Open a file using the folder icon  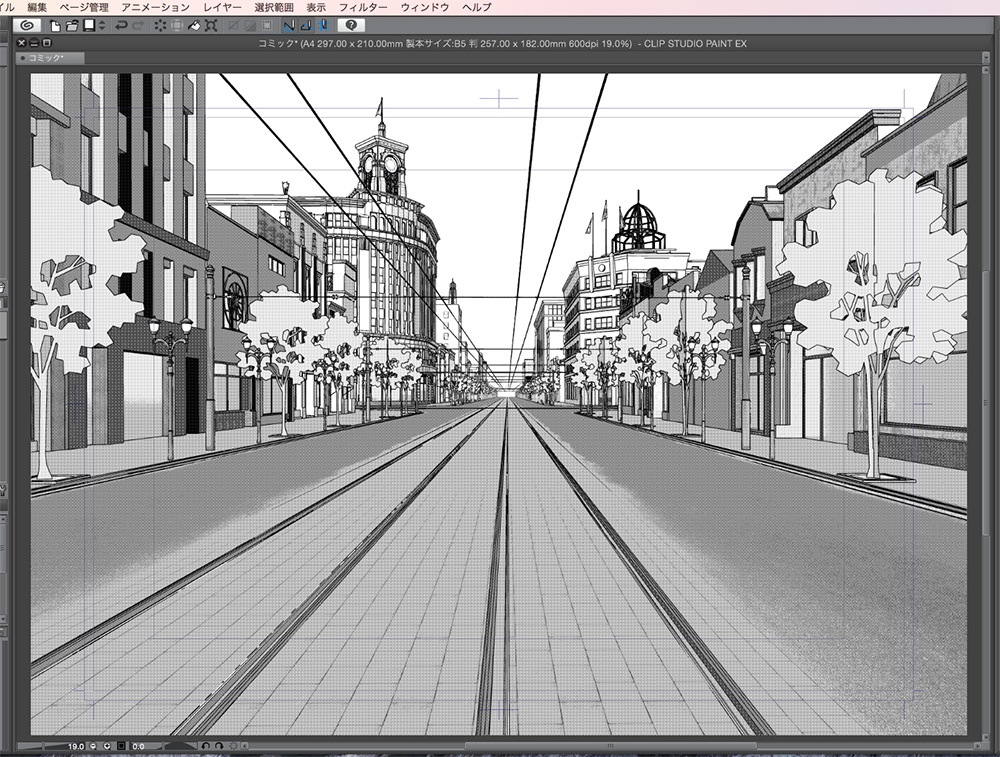[72, 24]
